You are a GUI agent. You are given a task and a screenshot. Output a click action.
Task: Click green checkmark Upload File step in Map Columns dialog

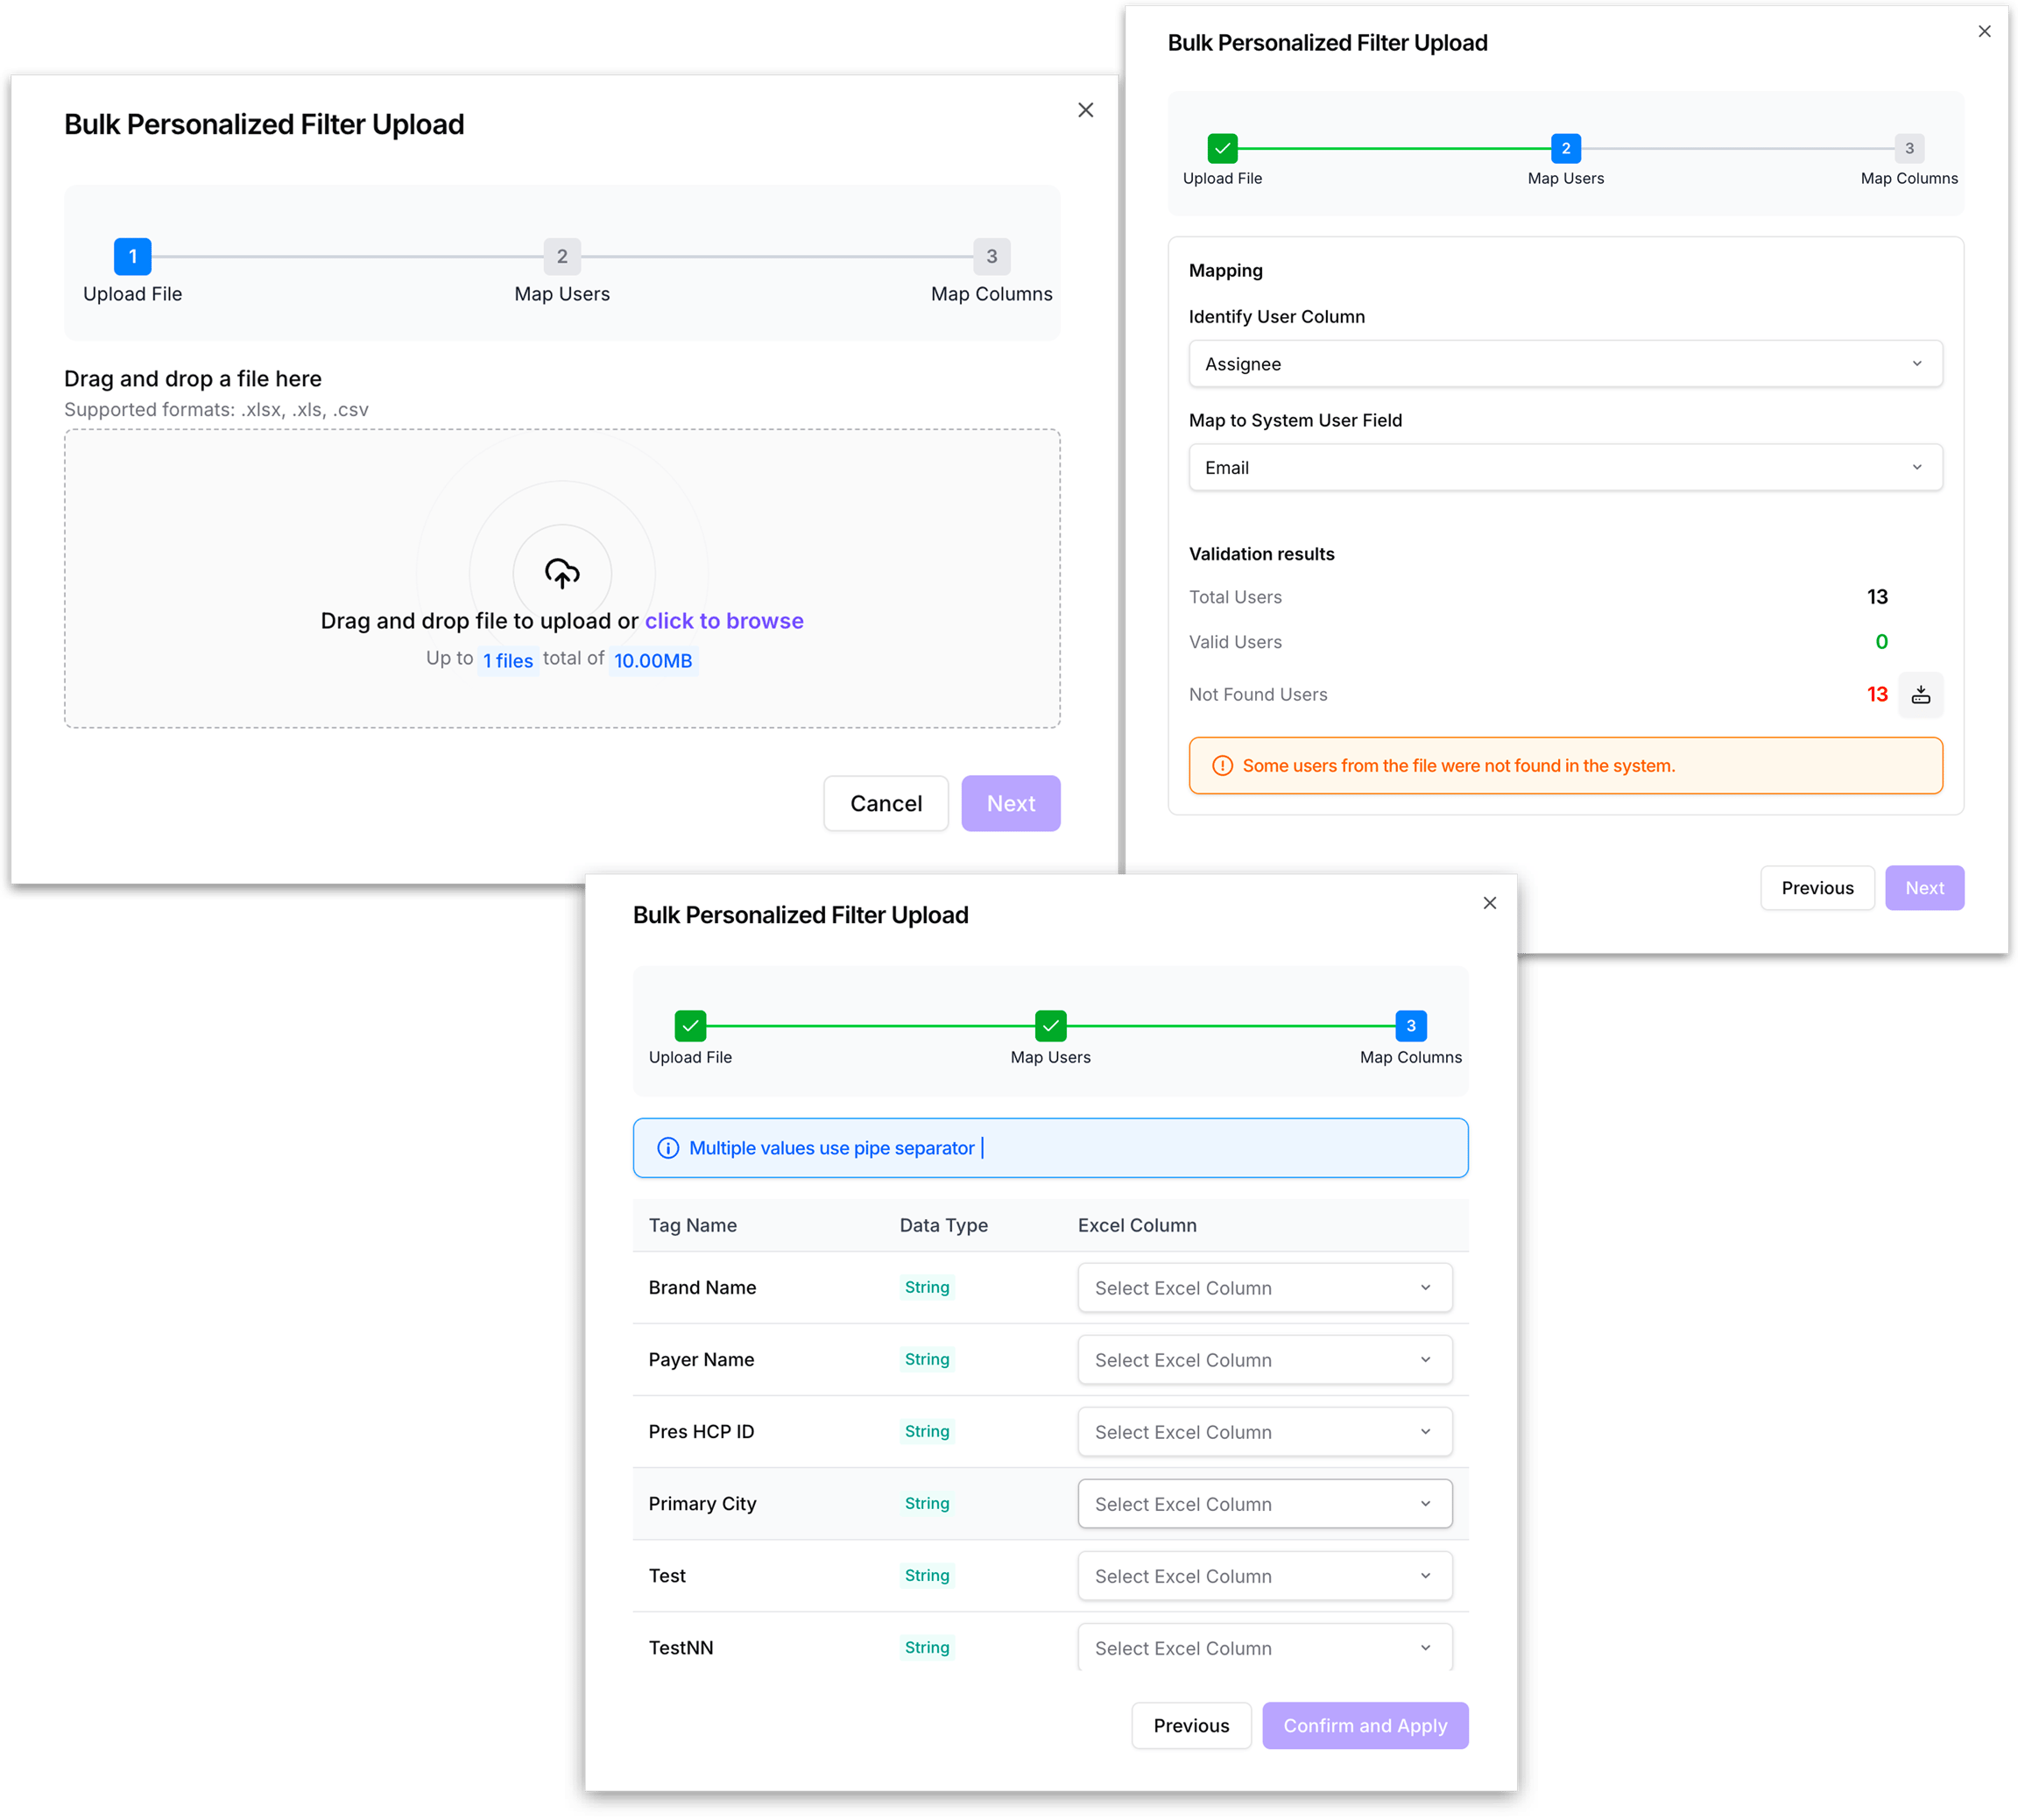tap(690, 1026)
